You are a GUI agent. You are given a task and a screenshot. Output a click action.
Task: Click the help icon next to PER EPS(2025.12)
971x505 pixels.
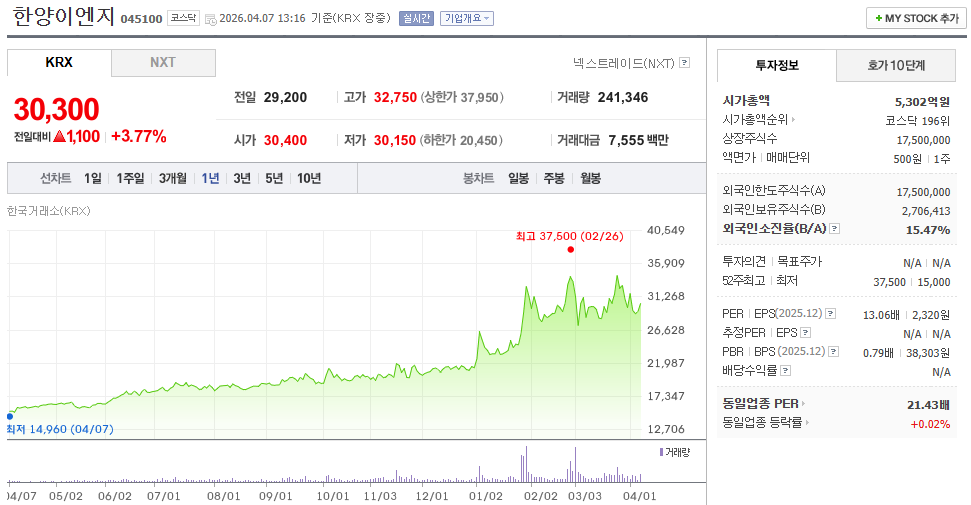[830, 314]
